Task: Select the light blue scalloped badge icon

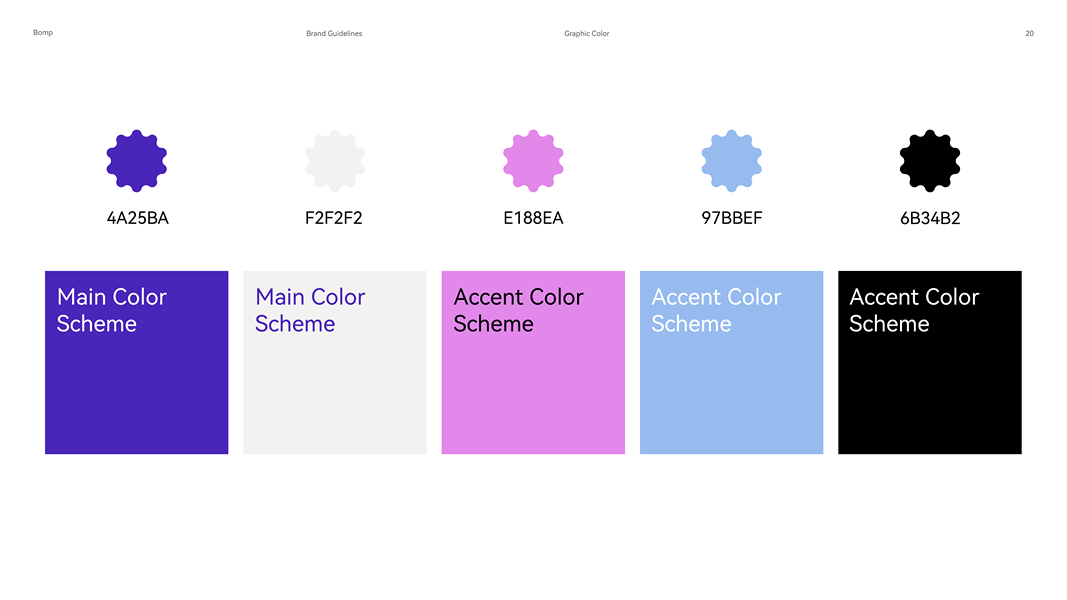Action: point(732,160)
